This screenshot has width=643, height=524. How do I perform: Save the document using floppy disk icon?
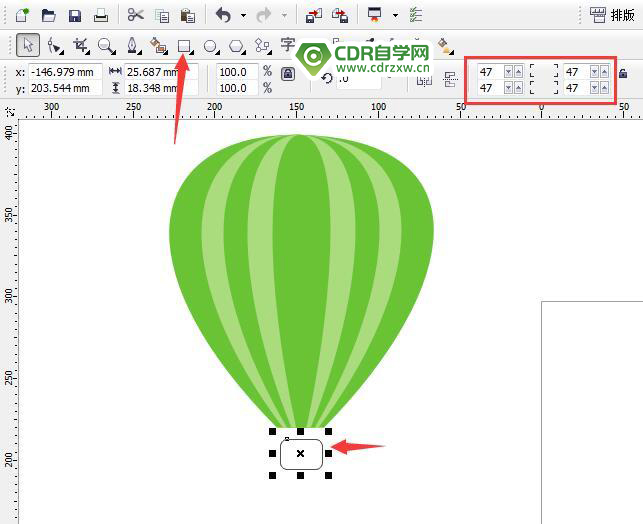click(x=75, y=16)
